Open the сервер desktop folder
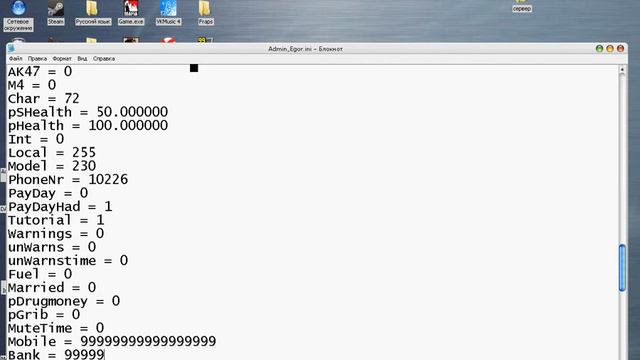This screenshot has width=640, height=360. pyautogui.click(x=522, y=6)
